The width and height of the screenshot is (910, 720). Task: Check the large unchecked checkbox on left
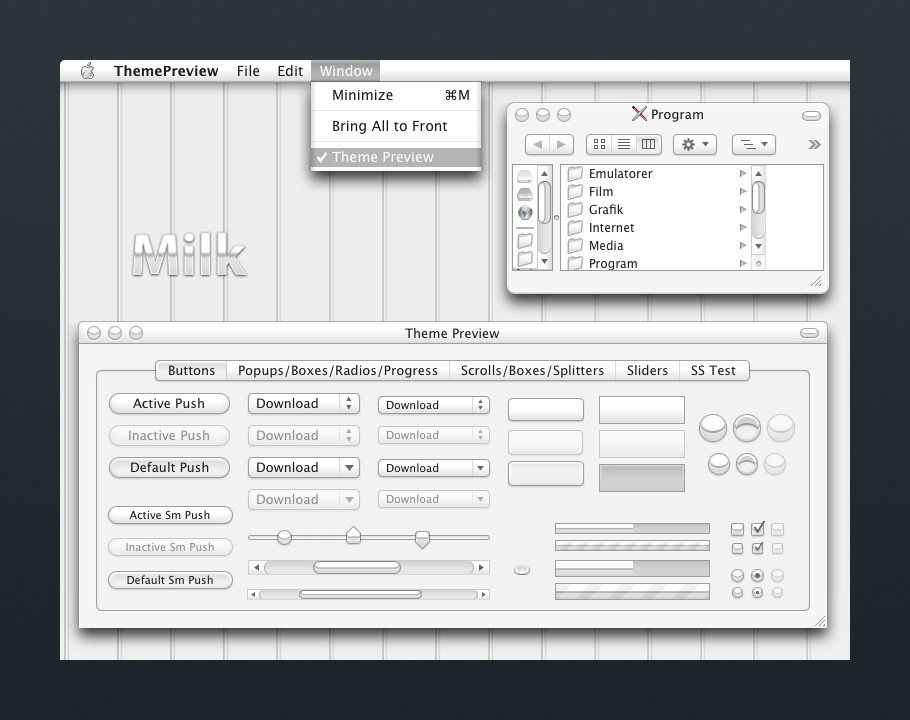(x=737, y=529)
